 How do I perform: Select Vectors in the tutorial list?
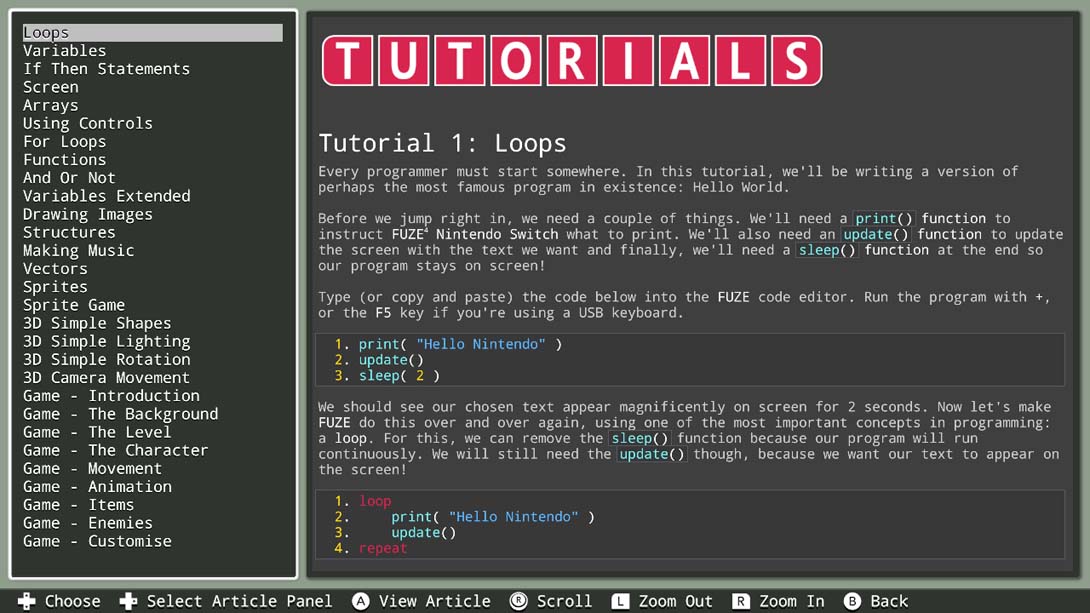55,268
